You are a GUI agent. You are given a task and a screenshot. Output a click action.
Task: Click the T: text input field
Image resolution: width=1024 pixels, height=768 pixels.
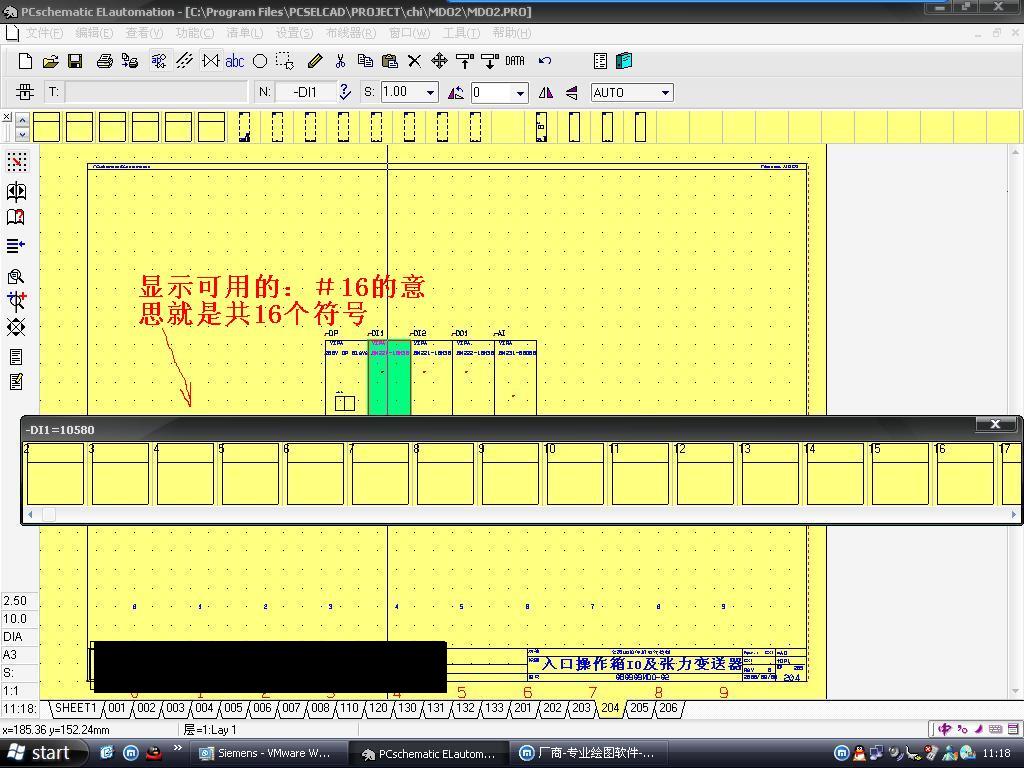pos(157,92)
